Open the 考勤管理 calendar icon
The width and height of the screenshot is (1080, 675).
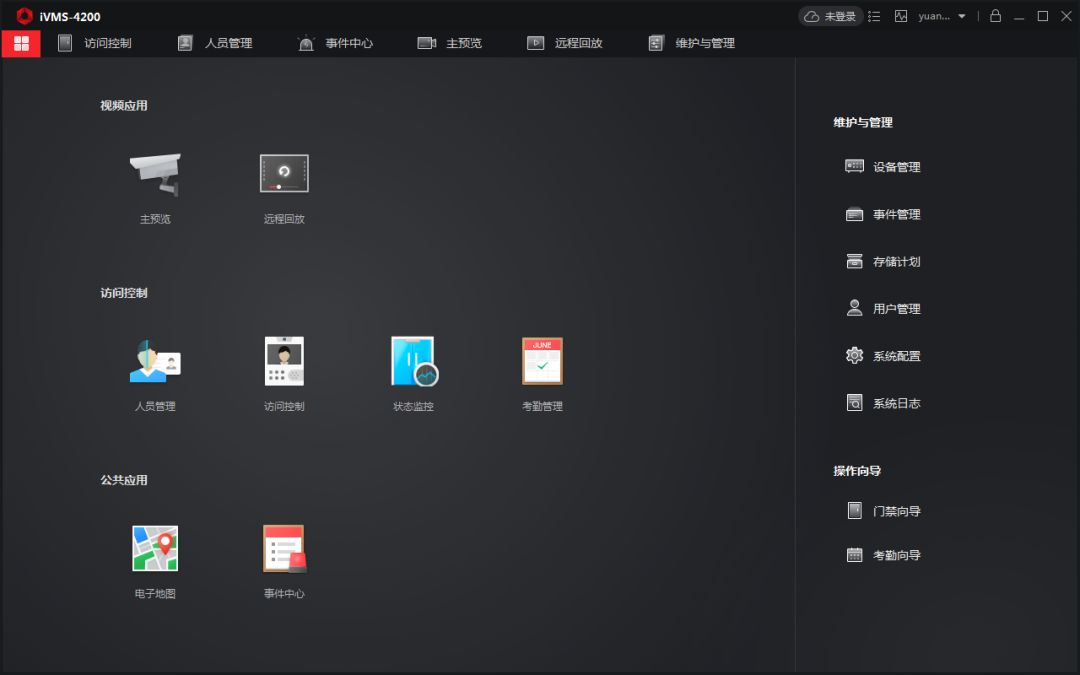tap(542, 362)
